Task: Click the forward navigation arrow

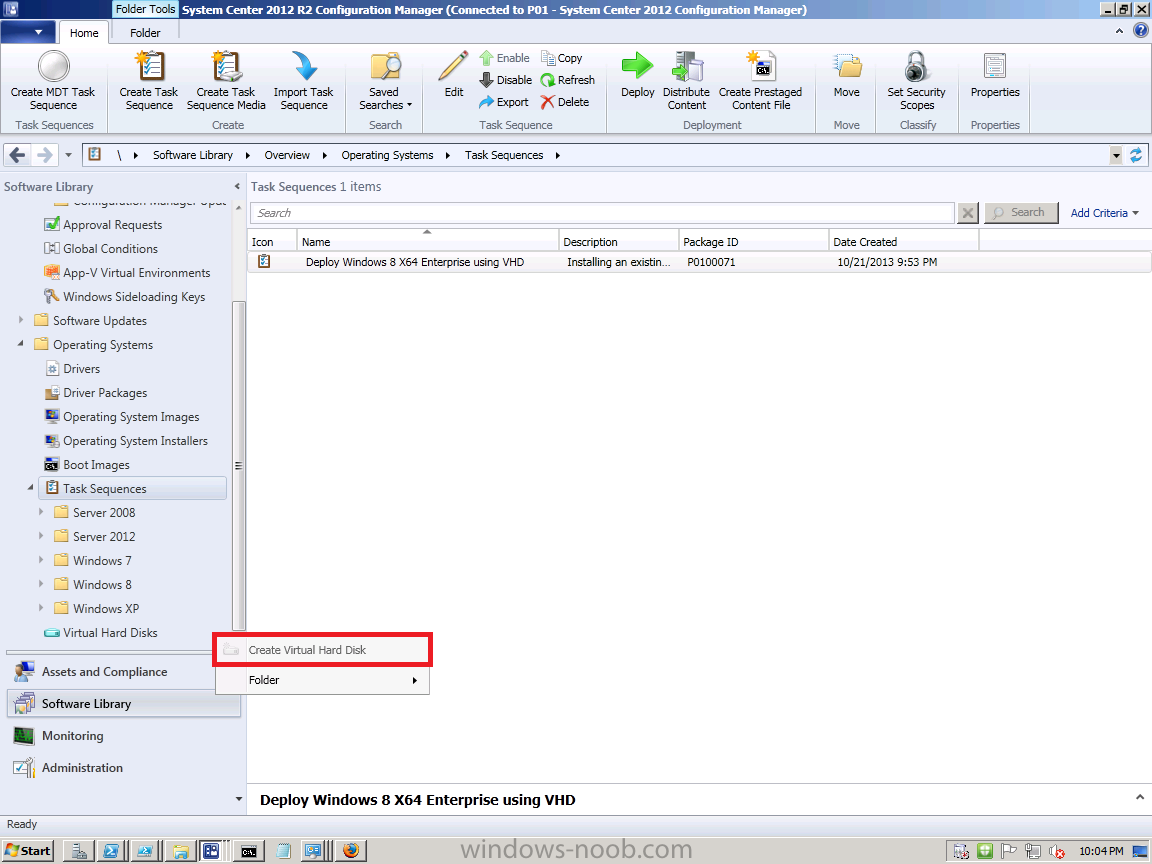Action: click(x=45, y=155)
